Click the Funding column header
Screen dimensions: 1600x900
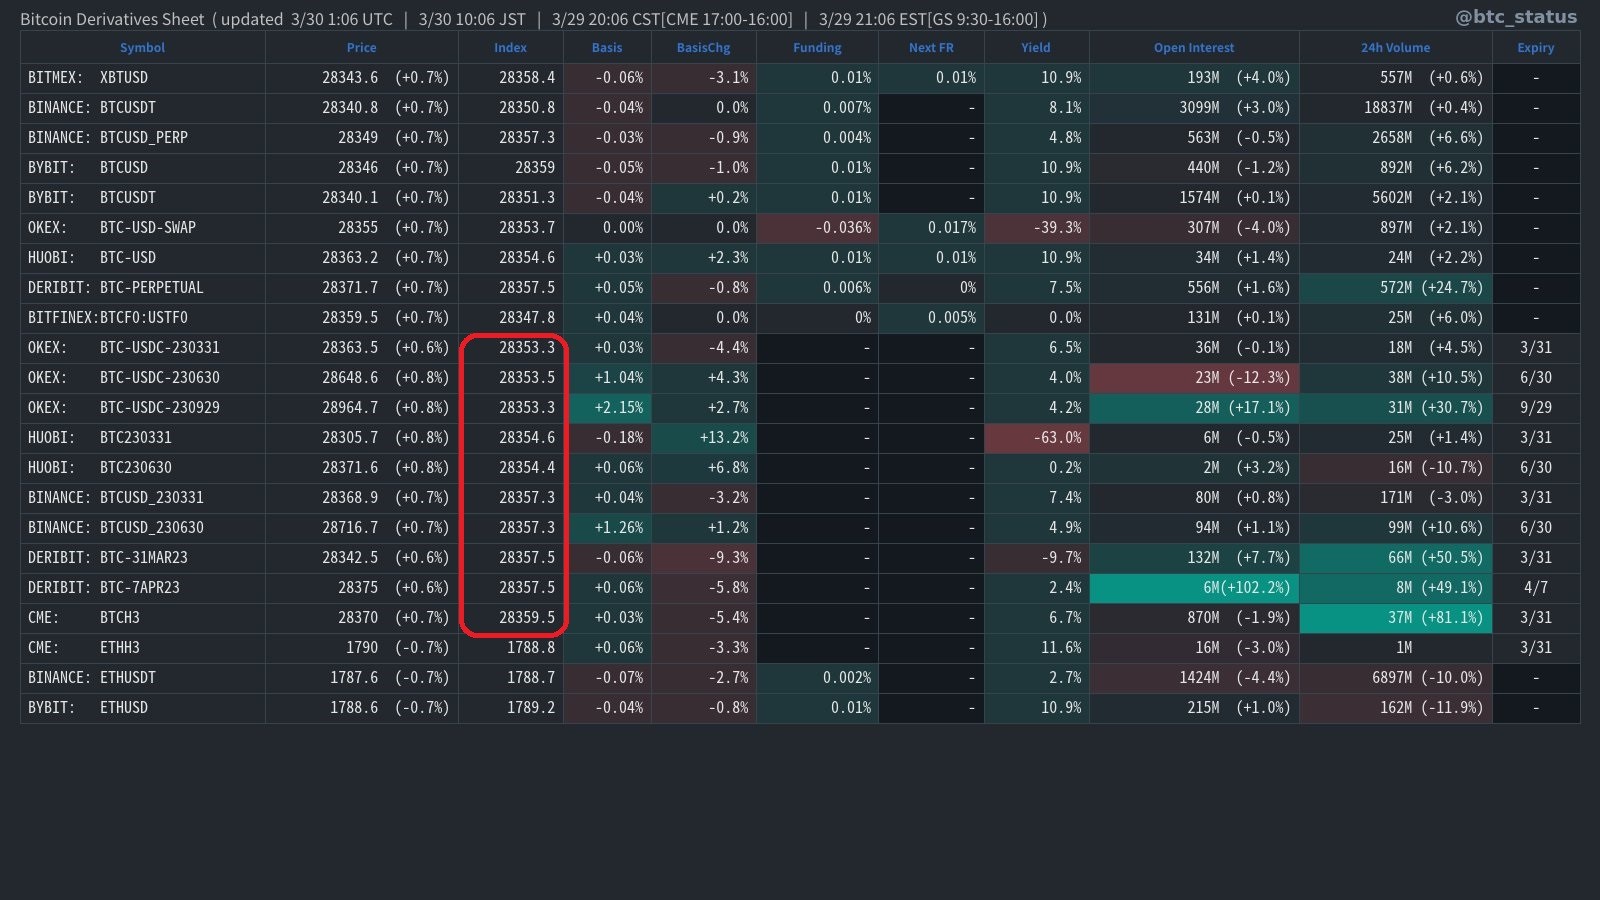click(x=817, y=48)
